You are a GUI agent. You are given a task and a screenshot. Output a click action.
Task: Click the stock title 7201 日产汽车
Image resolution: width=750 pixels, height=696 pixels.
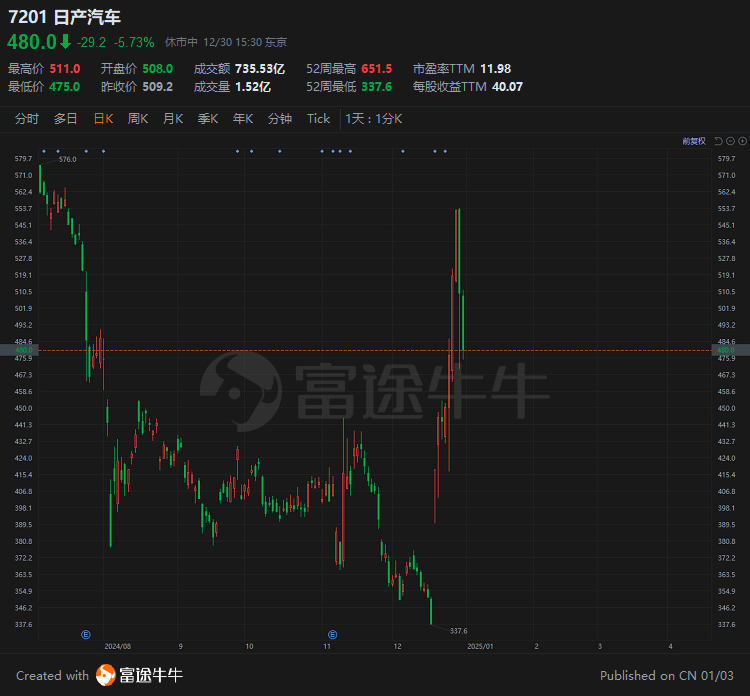pos(65,17)
